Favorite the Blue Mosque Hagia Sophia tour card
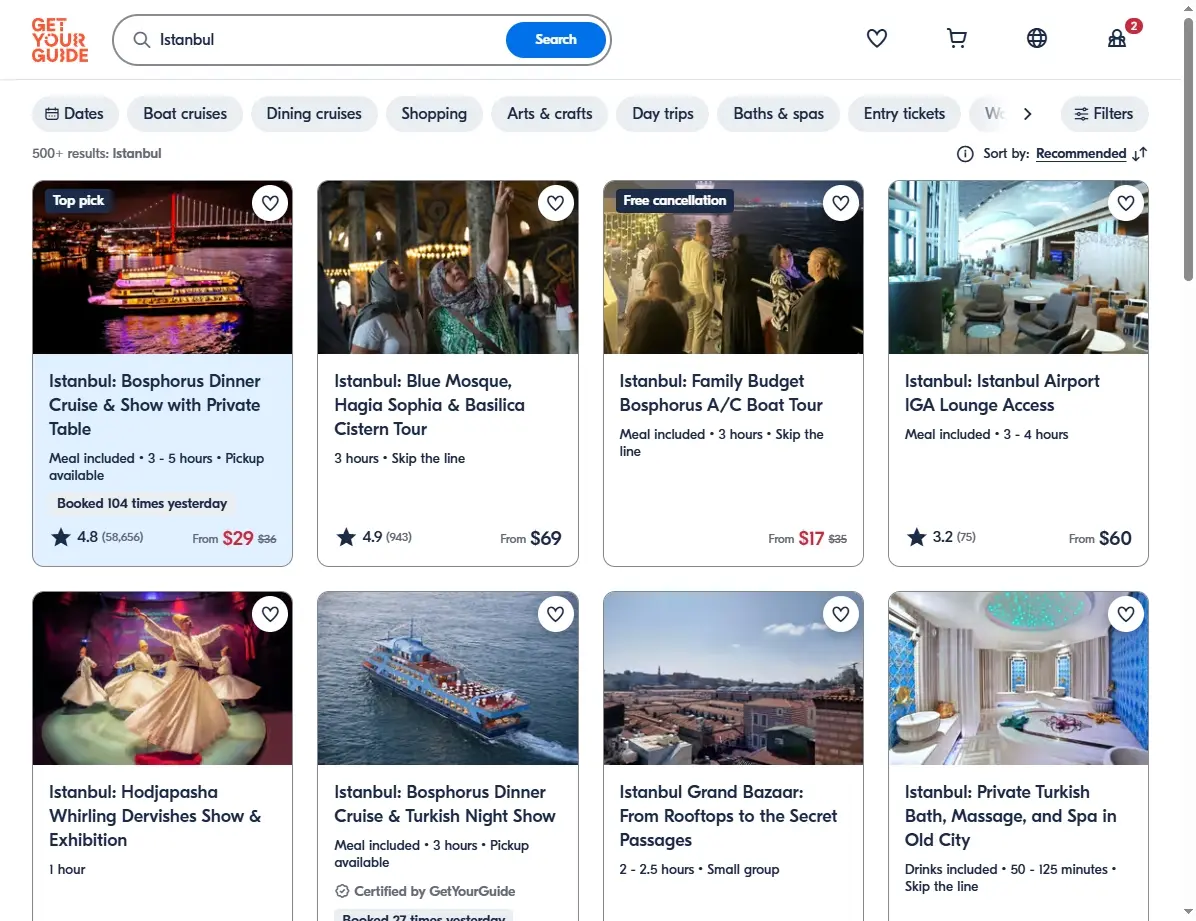The height and width of the screenshot is (921, 1196). point(555,203)
